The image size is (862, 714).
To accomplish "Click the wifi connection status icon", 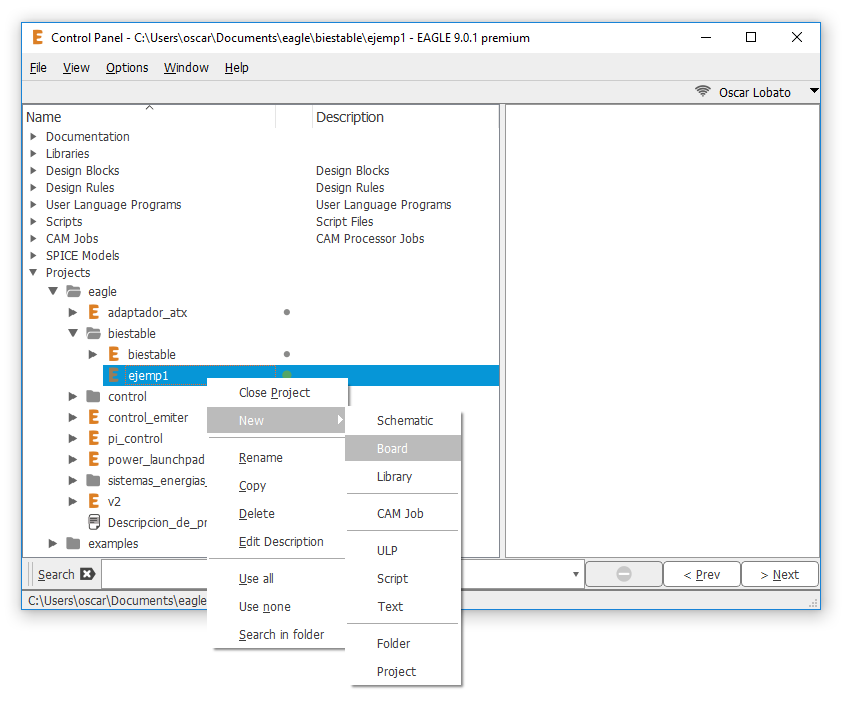I will [x=703, y=92].
